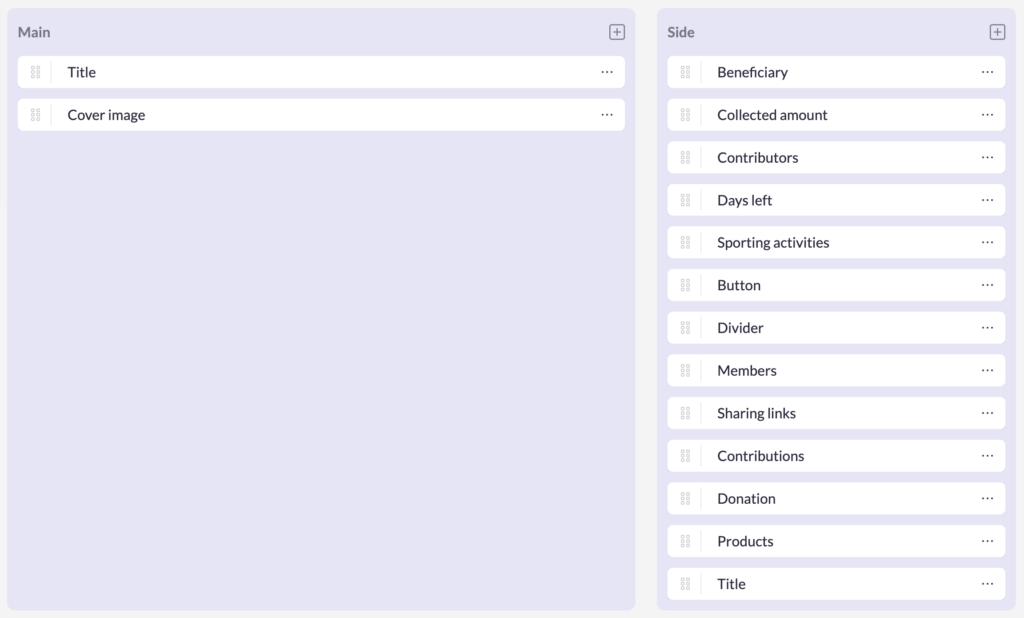Image resolution: width=1024 pixels, height=618 pixels.
Task: Click drag handle beside Beneficiary
Action: (685, 72)
